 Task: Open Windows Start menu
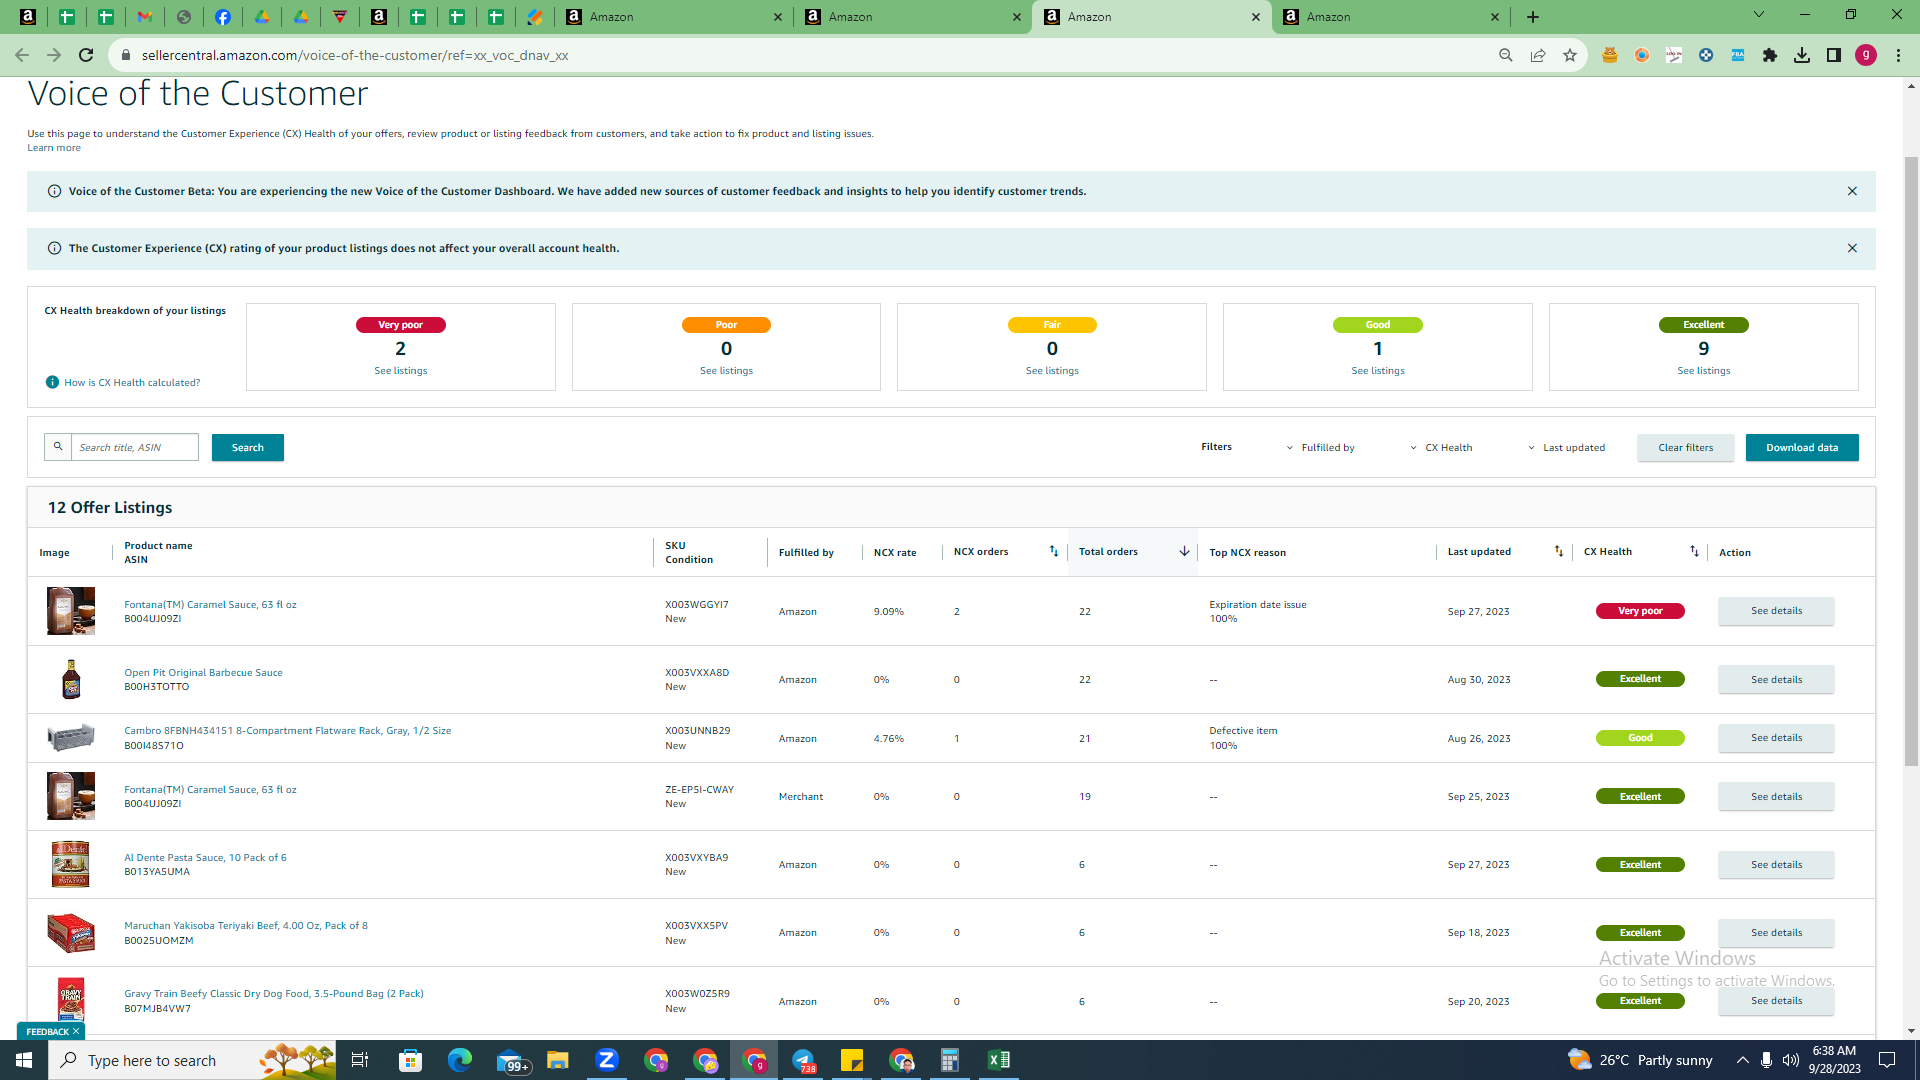tap(24, 1060)
